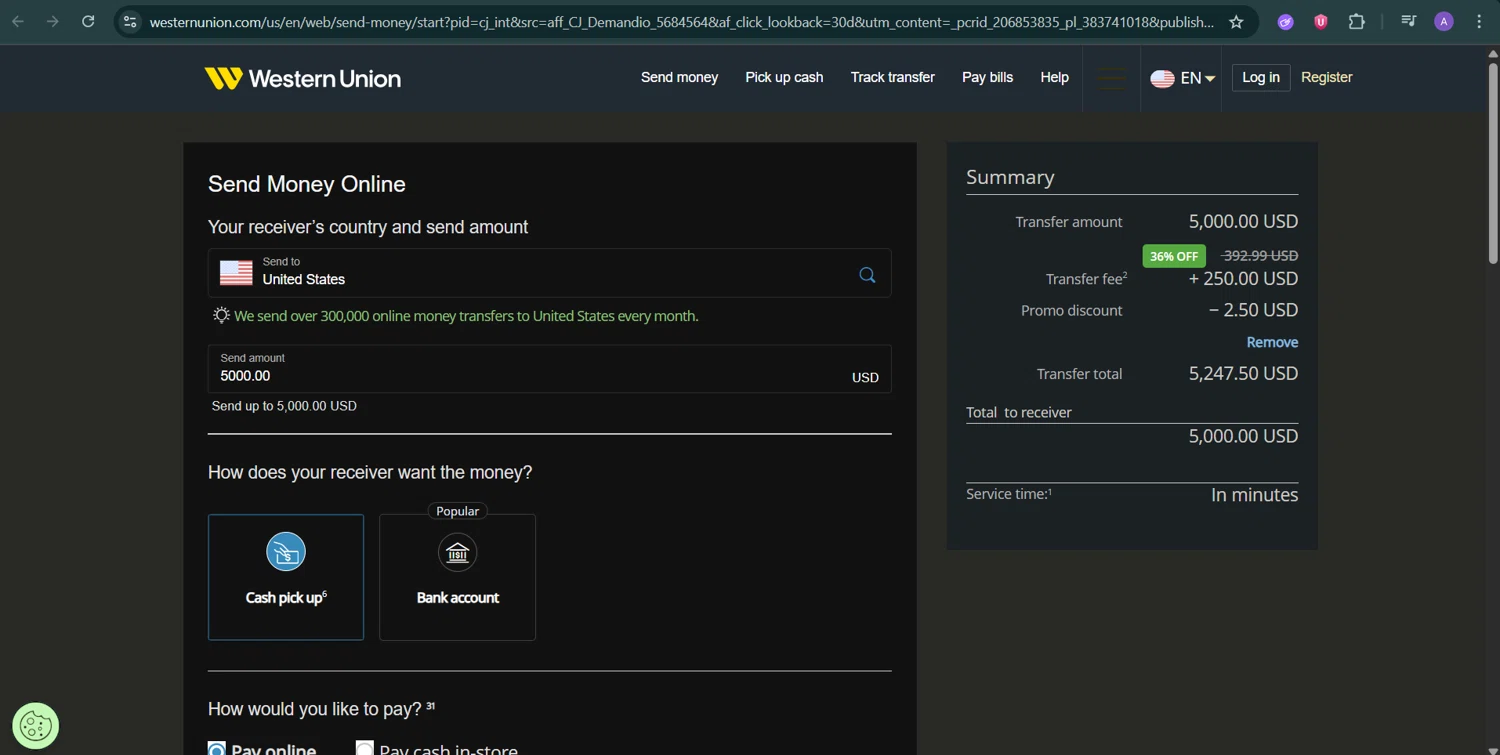Image resolution: width=1500 pixels, height=755 pixels.
Task: Click the browser back arrow
Action: (18, 21)
